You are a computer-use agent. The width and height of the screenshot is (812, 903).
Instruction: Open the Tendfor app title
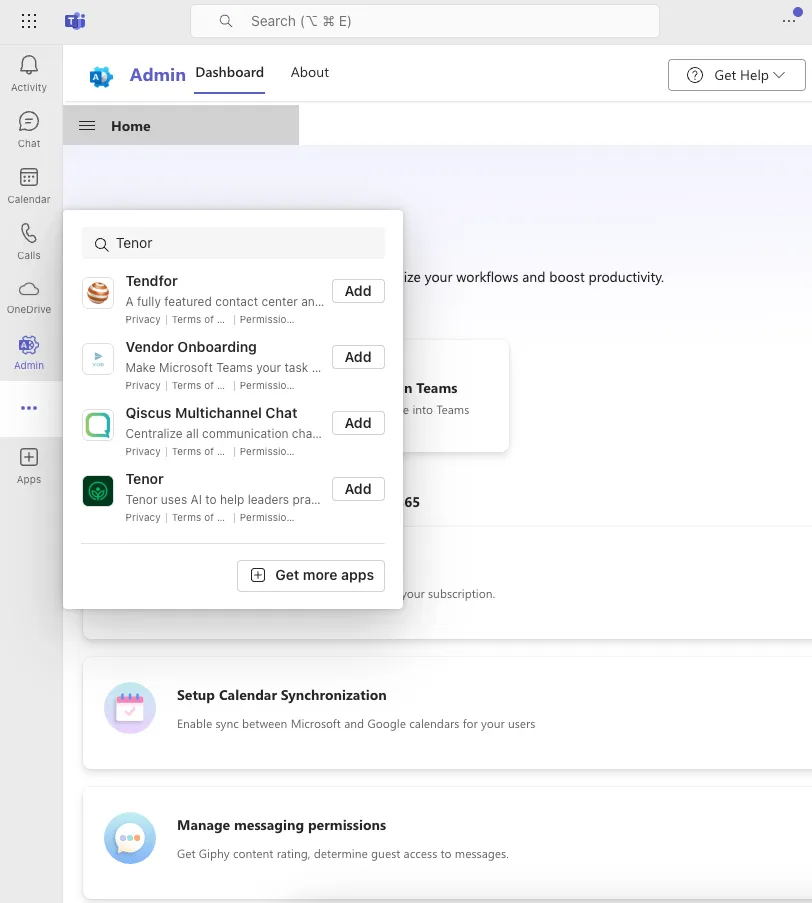point(151,281)
